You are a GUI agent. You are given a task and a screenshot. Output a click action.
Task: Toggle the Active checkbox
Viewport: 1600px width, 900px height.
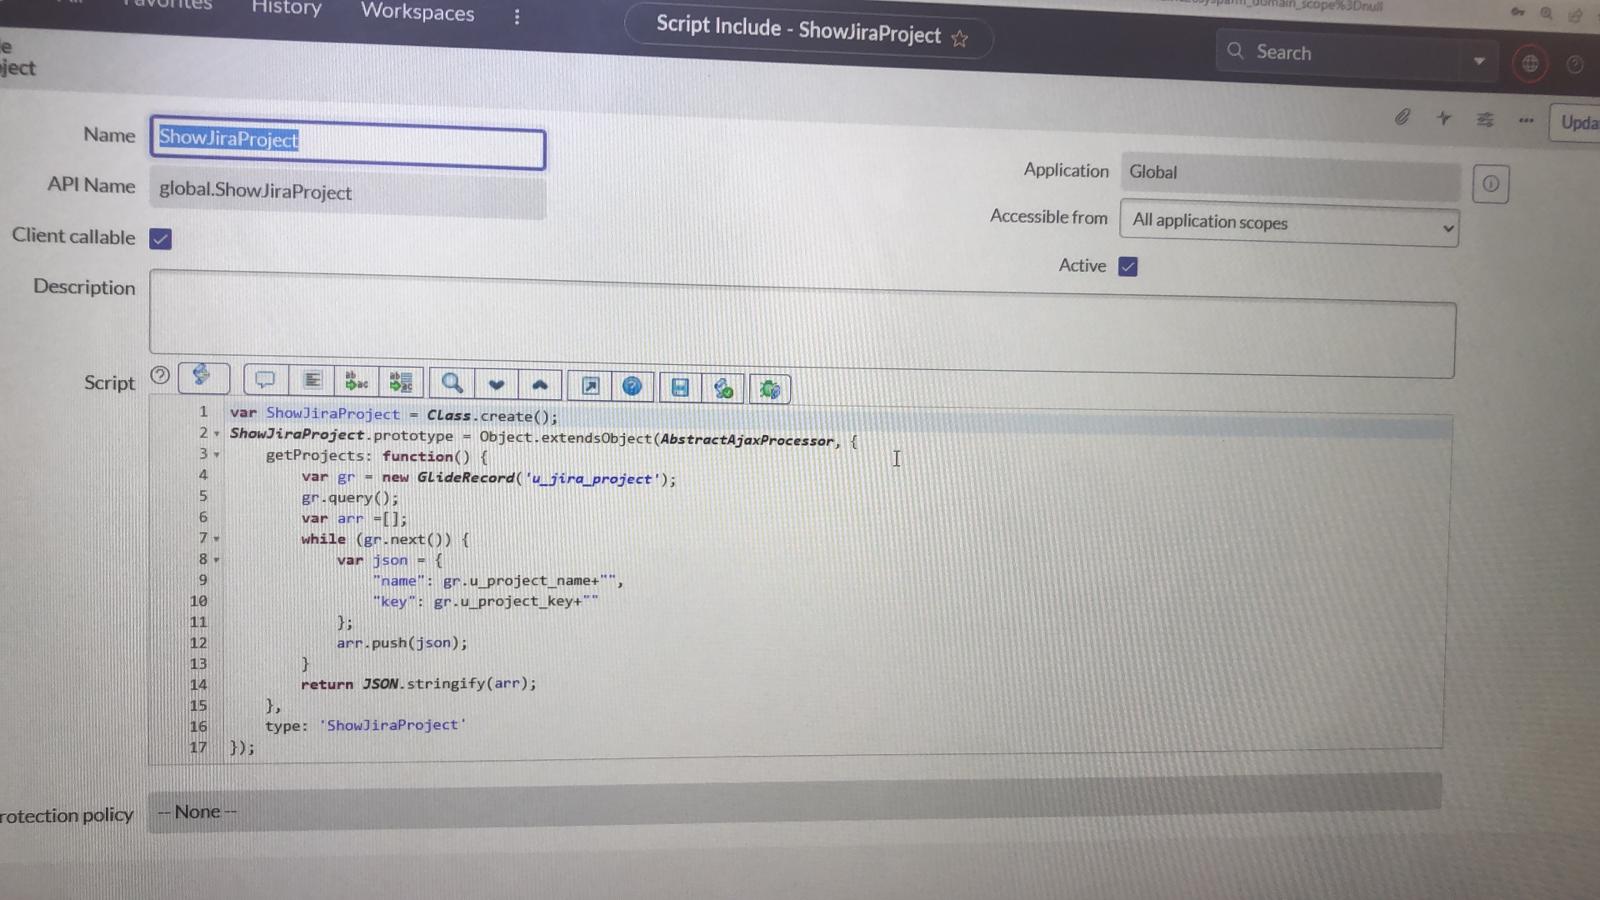[1128, 267]
